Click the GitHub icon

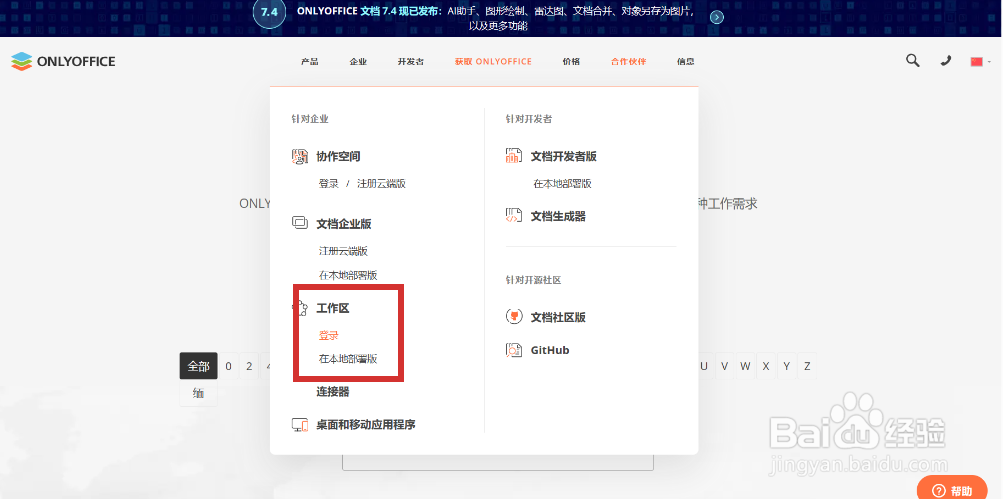[x=514, y=350]
